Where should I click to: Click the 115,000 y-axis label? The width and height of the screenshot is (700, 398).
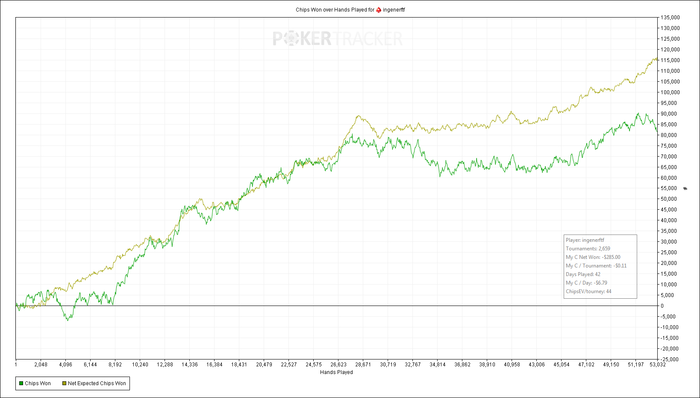click(x=670, y=60)
